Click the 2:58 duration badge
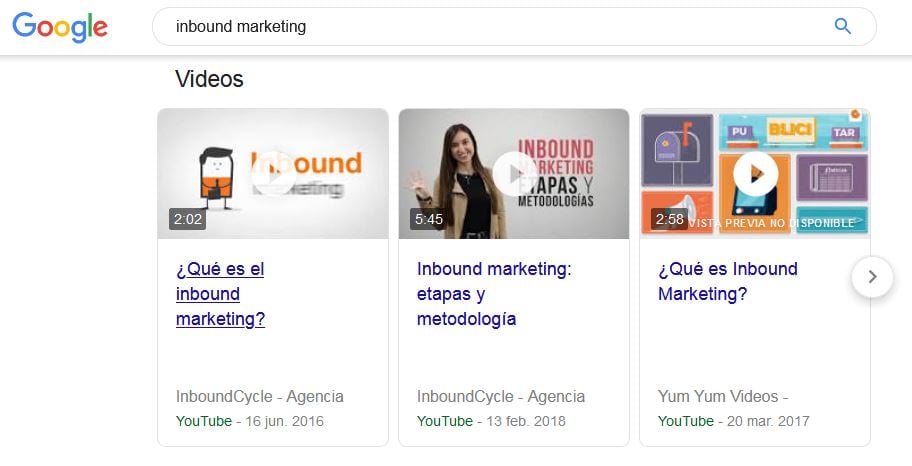The width and height of the screenshot is (912, 466). click(x=669, y=219)
